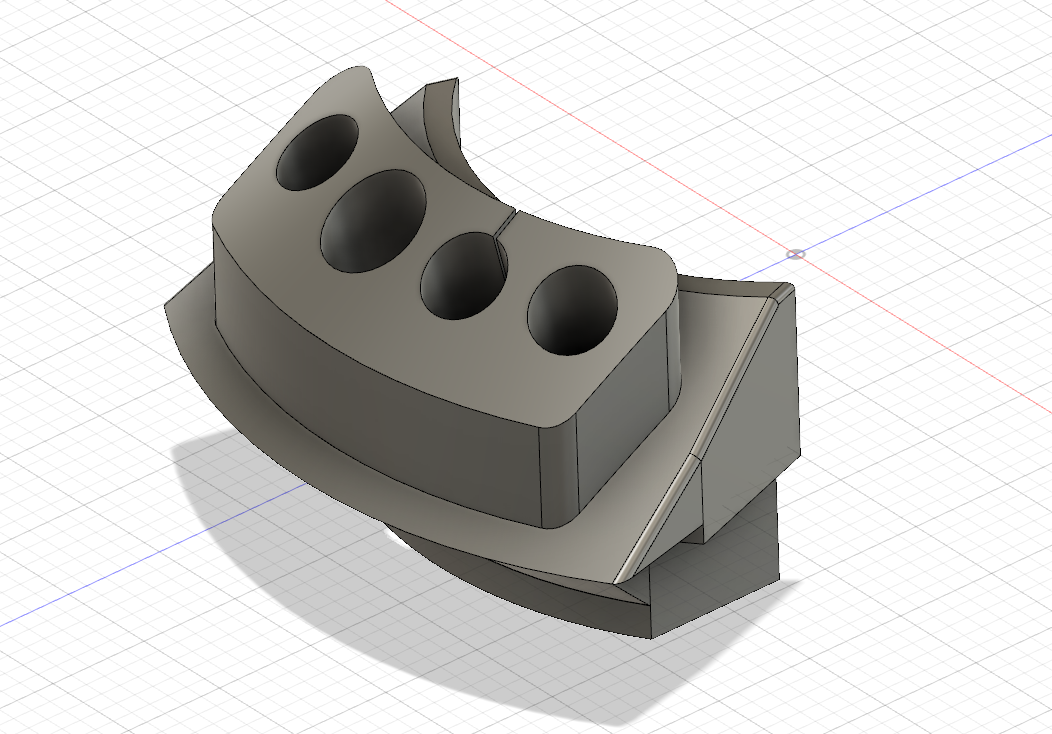Viewport: 1052px width, 734px height.
Task: Select the origin point marker circle
Action: [796, 254]
